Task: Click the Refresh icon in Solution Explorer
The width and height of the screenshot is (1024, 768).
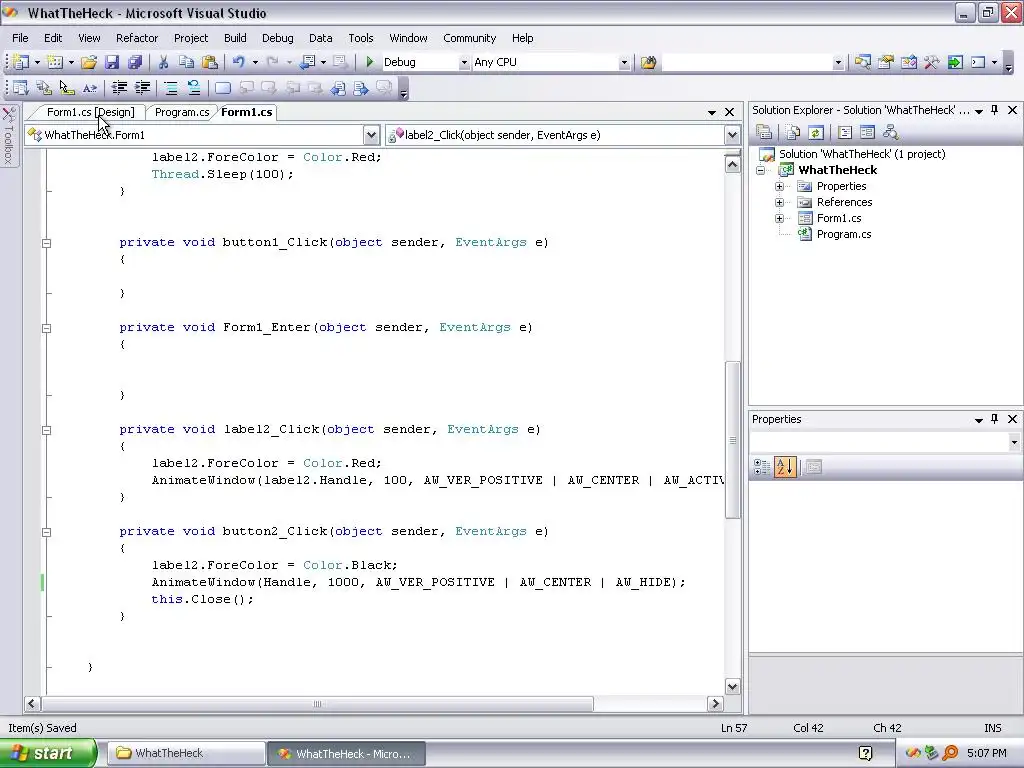Action: [816, 133]
